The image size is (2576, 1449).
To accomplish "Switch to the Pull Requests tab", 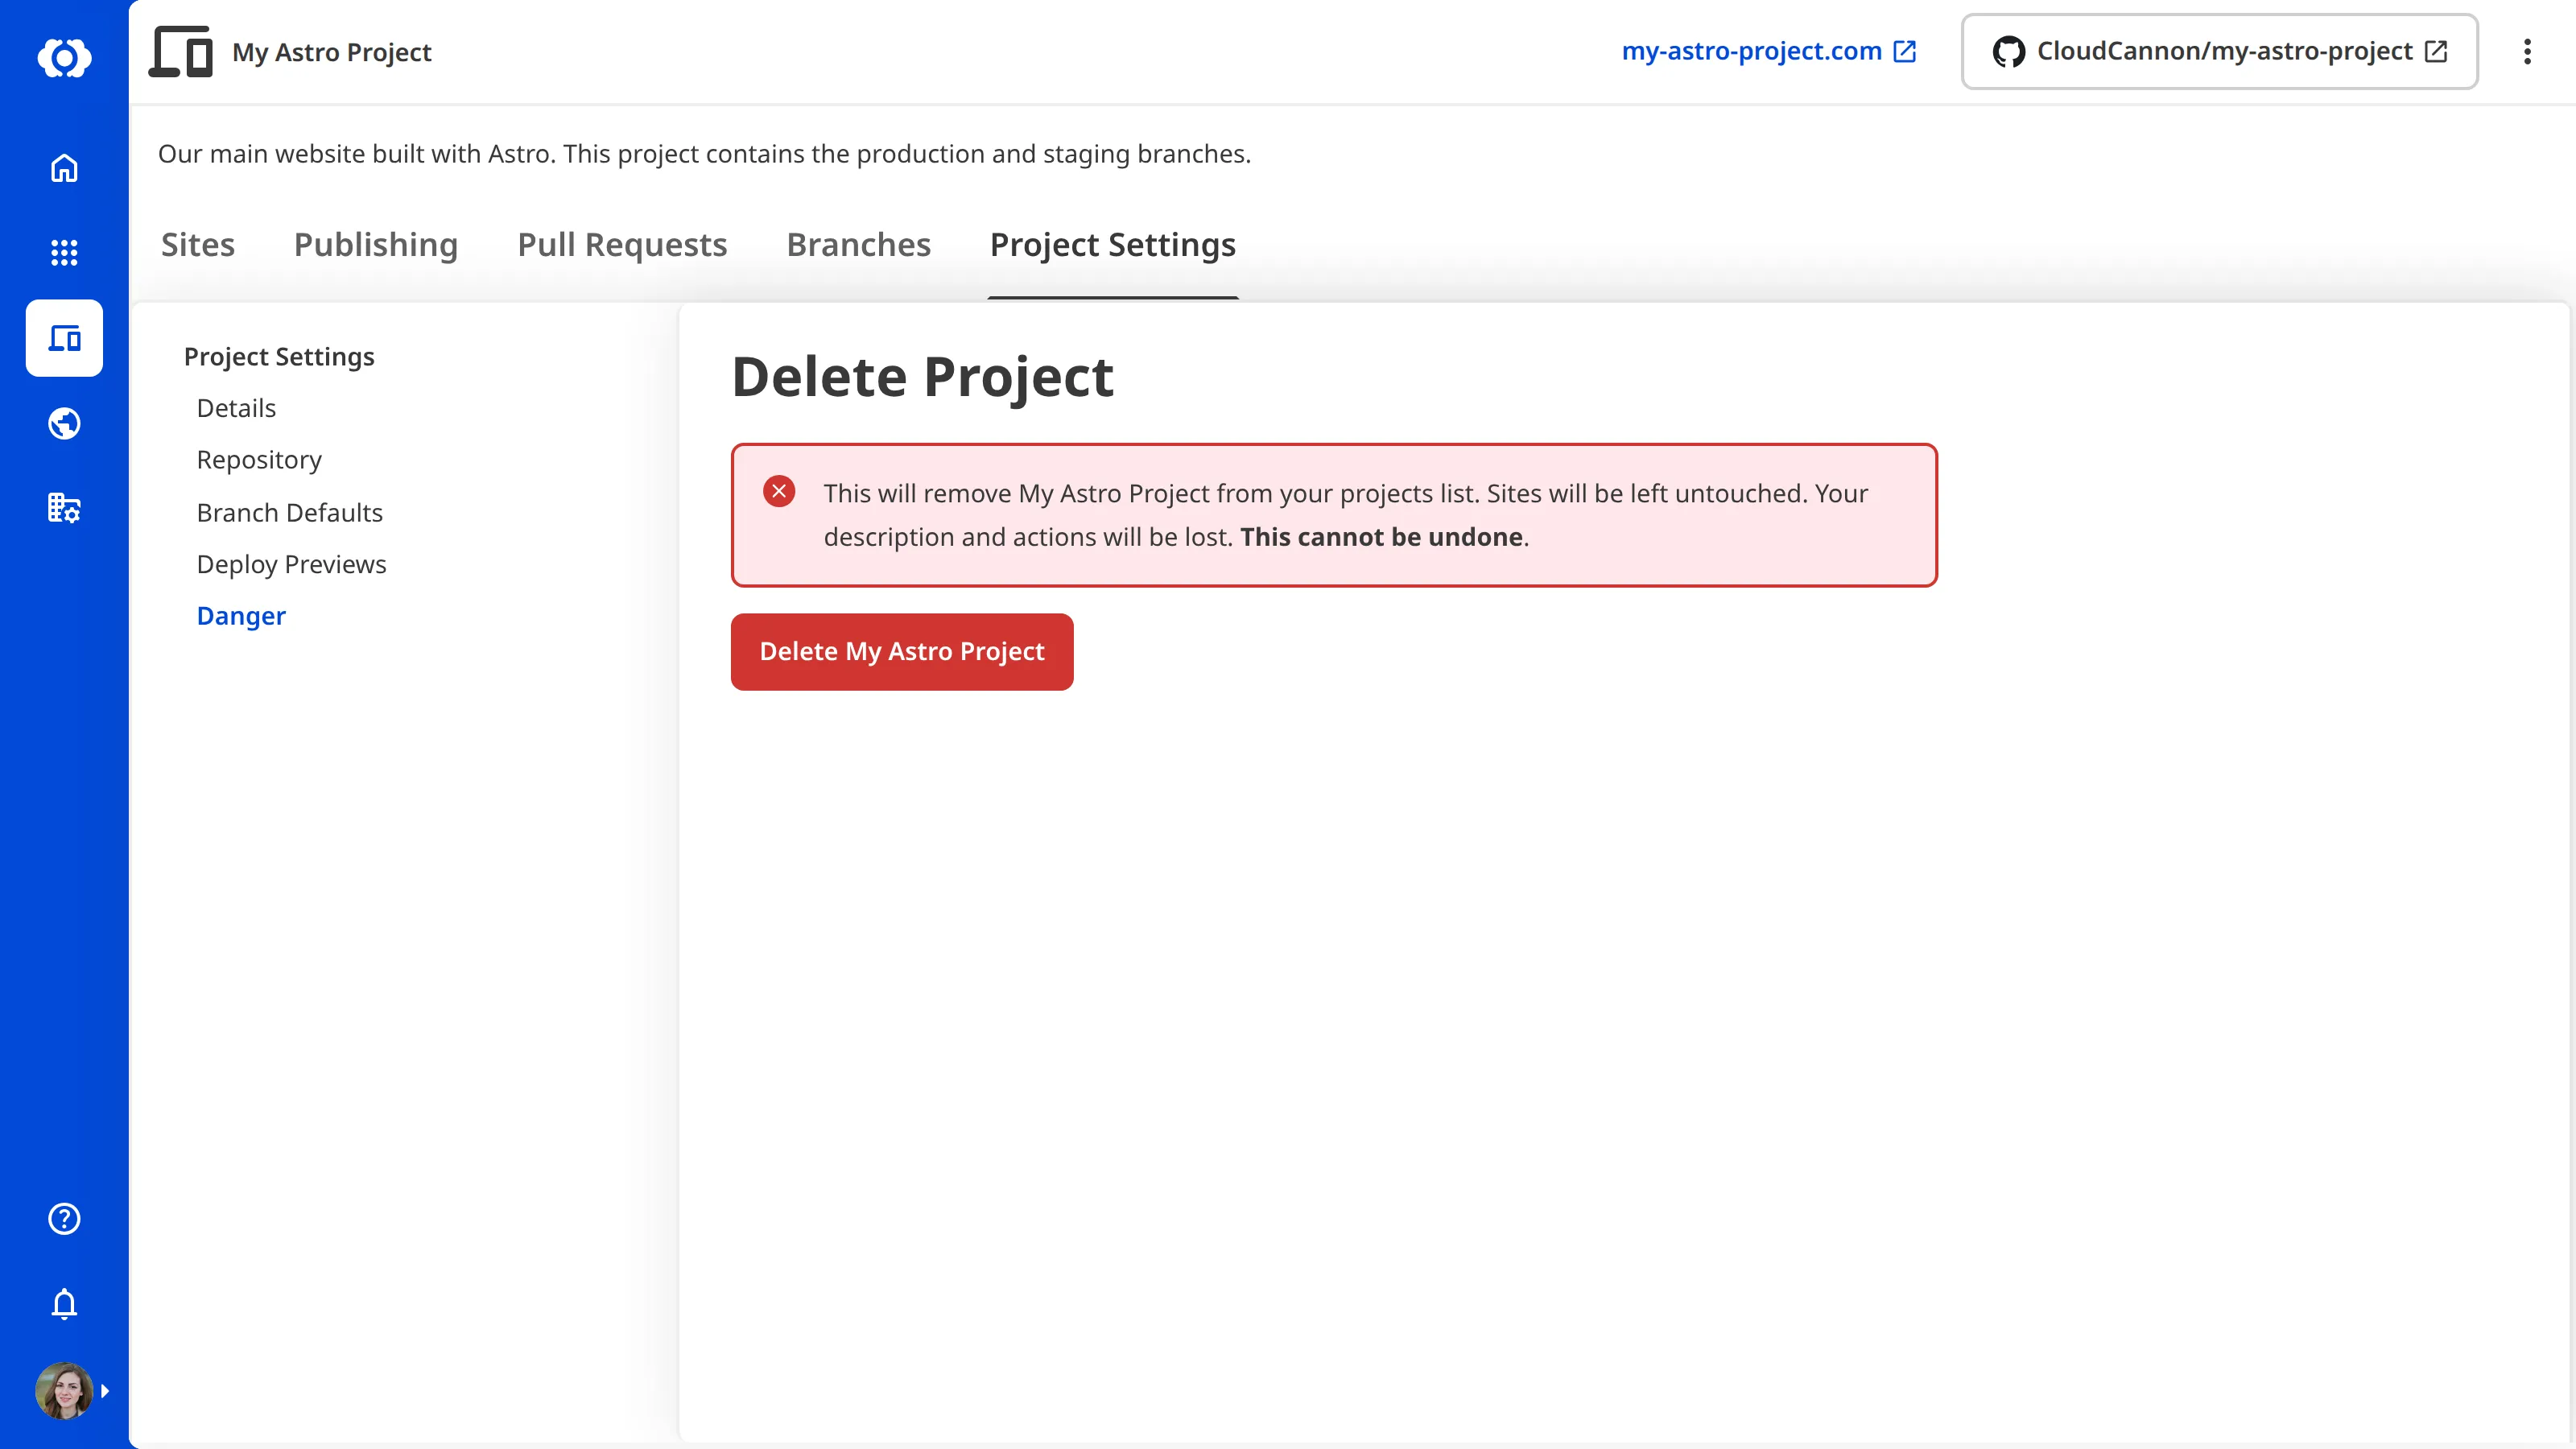I will (622, 245).
